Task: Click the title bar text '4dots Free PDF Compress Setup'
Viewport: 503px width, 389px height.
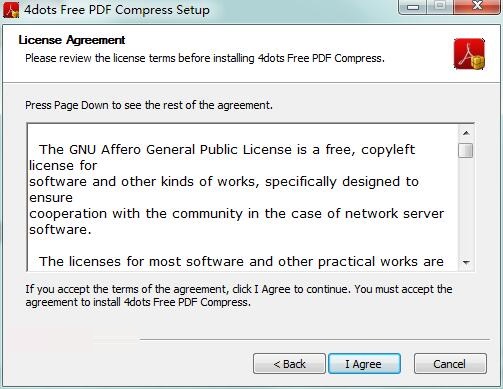Action: pos(117,10)
